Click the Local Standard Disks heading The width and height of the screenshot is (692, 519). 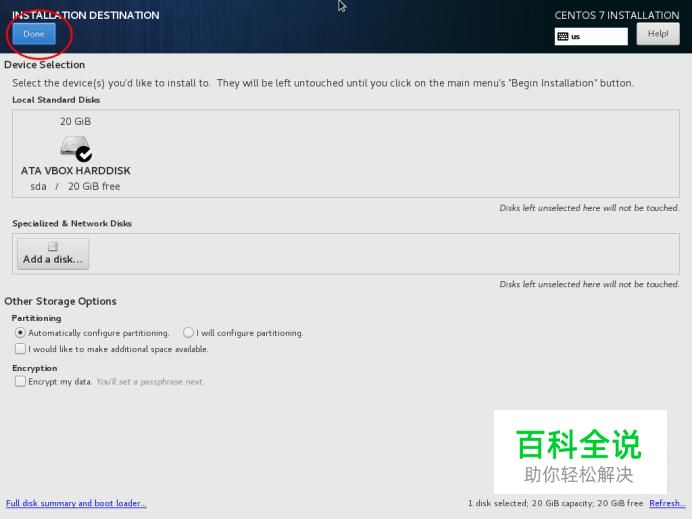coord(56,100)
